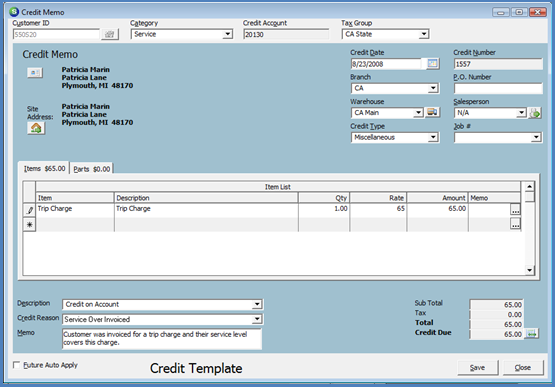Click the customer contact card icon
The image size is (555, 387).
click(35, 73)
